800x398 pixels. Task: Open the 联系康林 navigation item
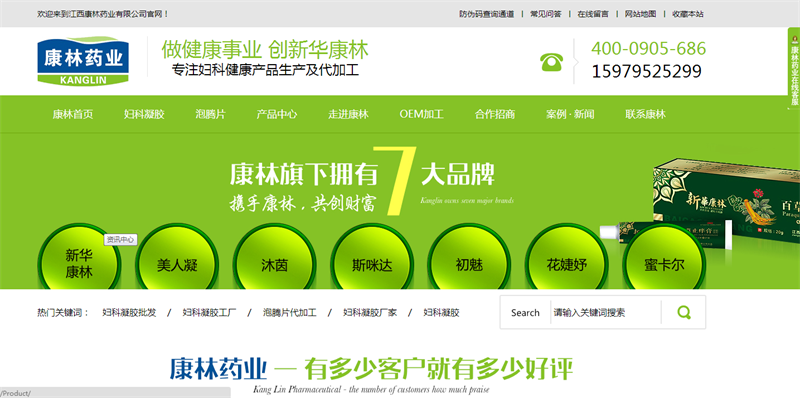coord(645,114)
